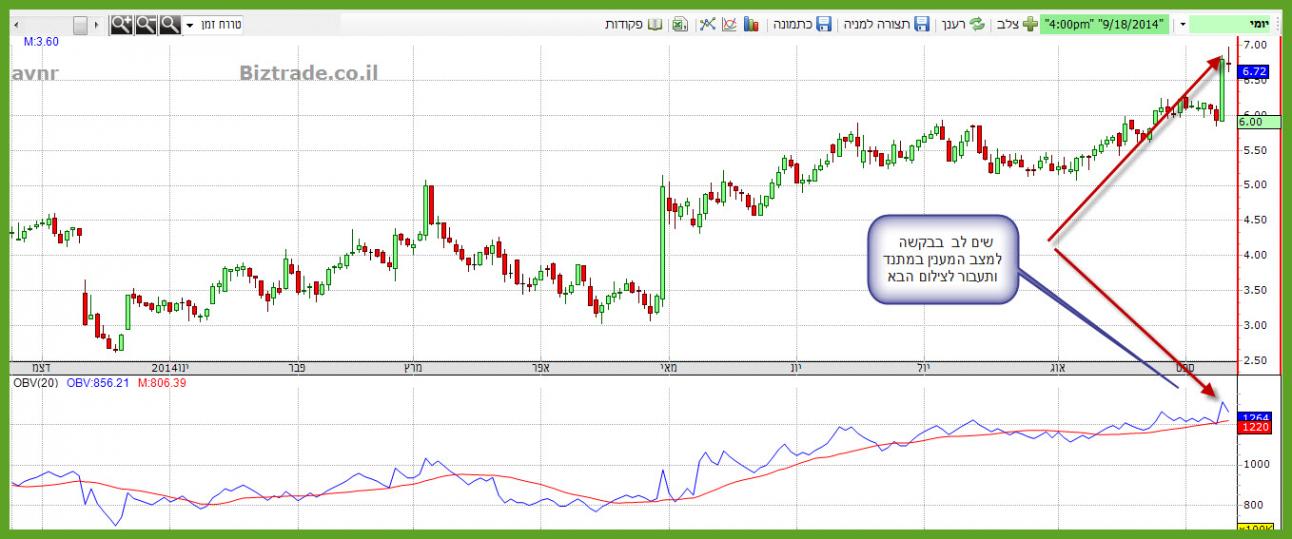The image size is (1292, 539).
Task: Open the drawing tools icon
Action: click(x=706, y=24)
